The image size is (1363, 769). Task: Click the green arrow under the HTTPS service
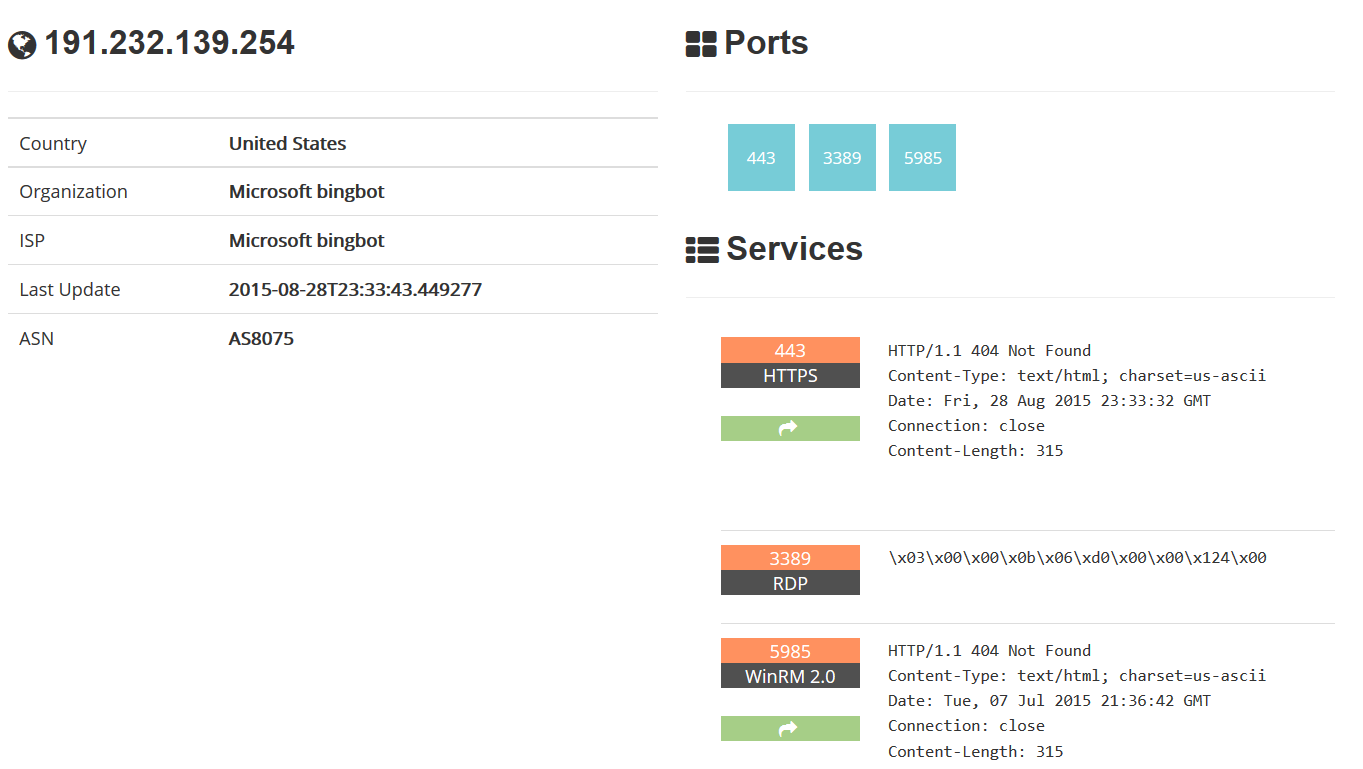pyautogui.click(x=789, y=428)
